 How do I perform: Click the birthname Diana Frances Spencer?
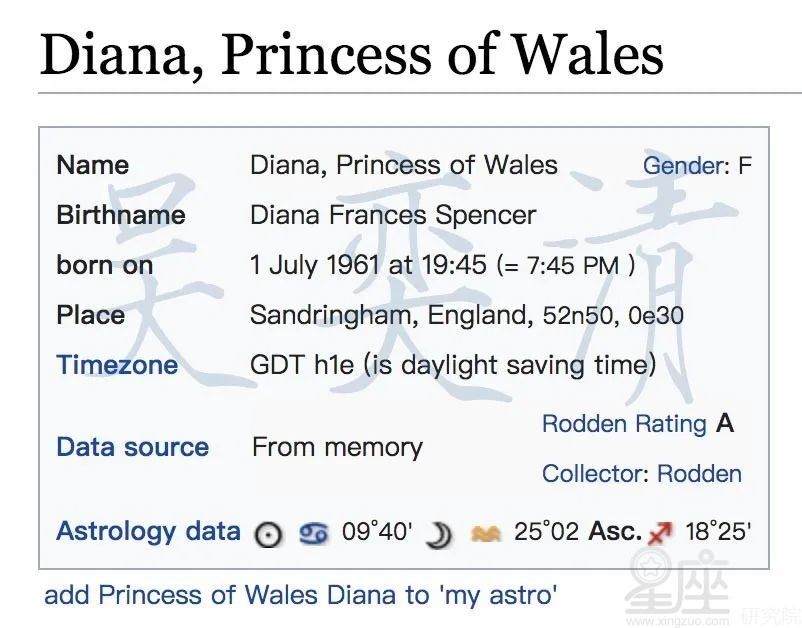pyautogui.click(x=393, y=215)
